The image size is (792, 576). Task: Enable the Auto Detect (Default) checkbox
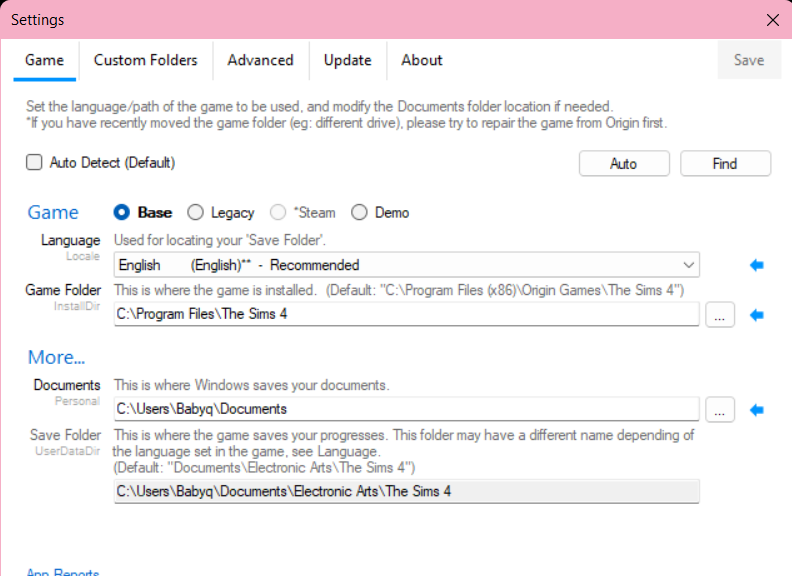coord(34,162)
